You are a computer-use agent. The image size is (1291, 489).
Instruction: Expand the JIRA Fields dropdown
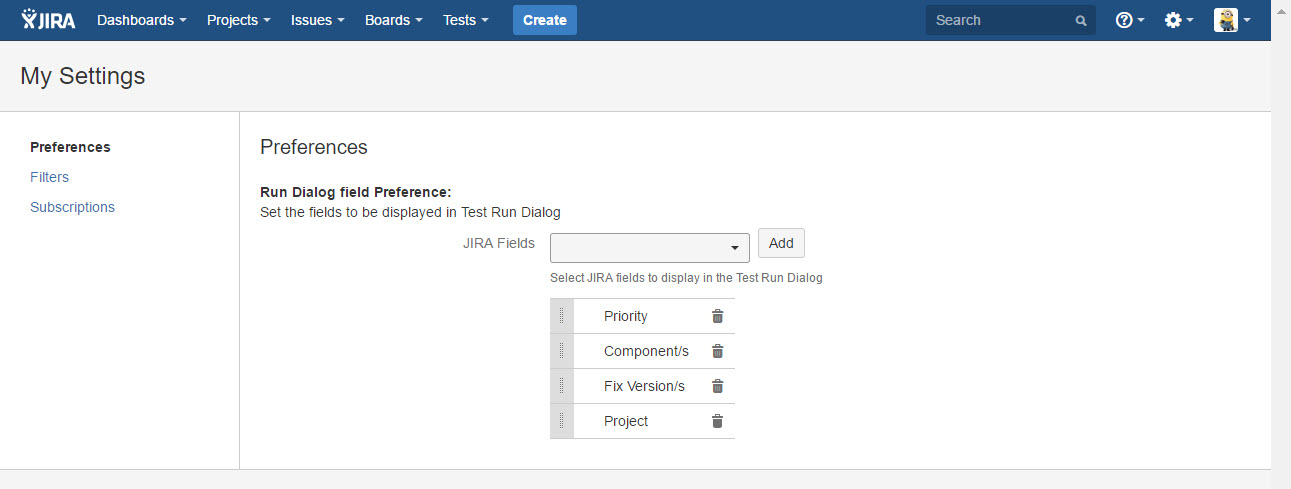650,248
